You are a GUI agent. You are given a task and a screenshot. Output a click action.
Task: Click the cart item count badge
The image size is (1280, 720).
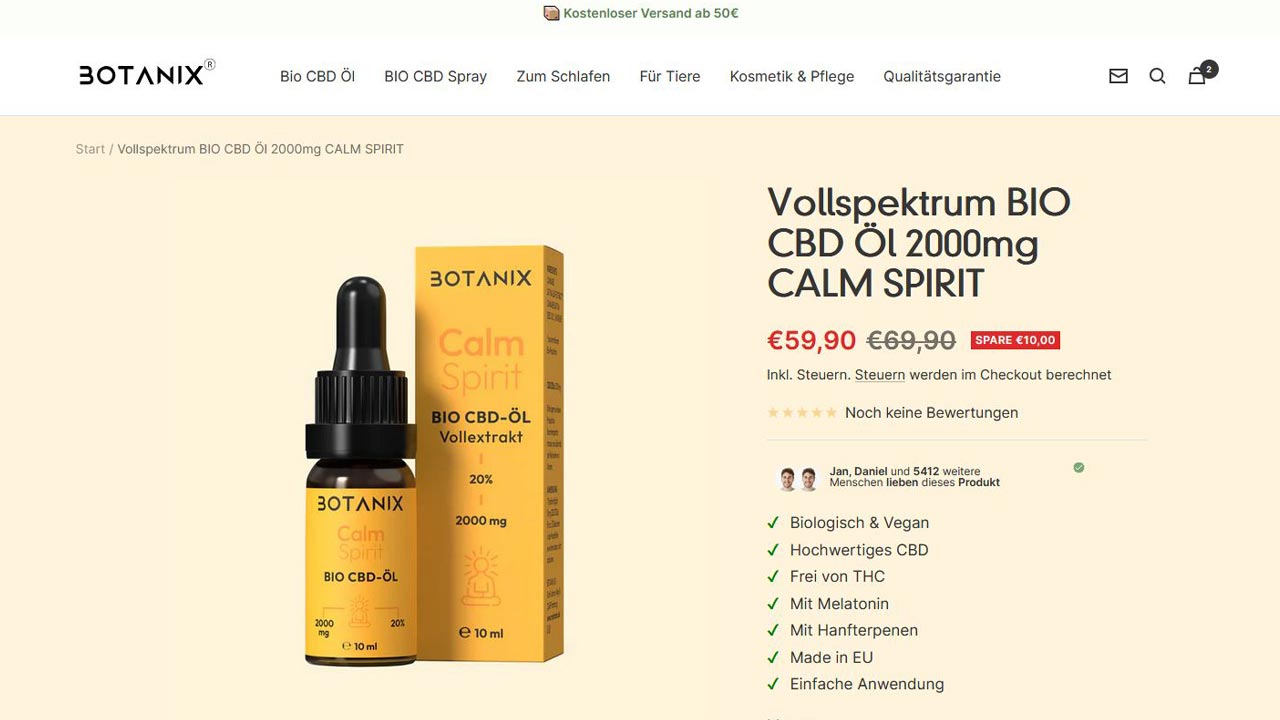[1209, 69]
